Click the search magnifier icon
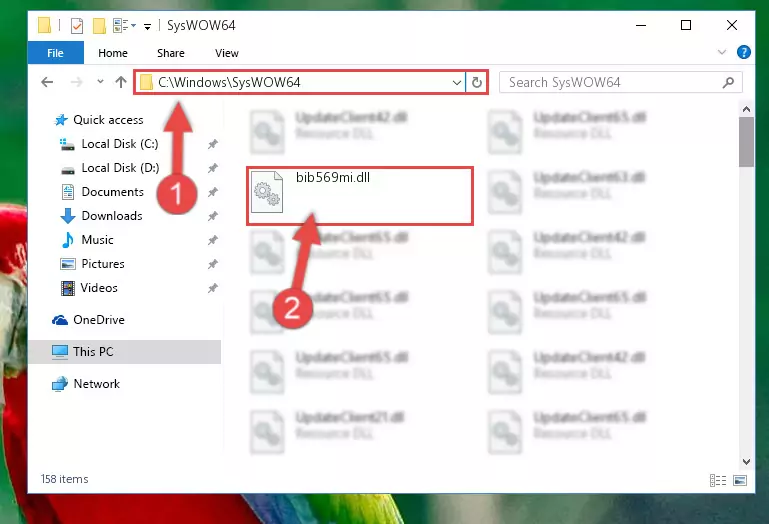Viewport: 769px width, 524px height. (x=728, y=82)
